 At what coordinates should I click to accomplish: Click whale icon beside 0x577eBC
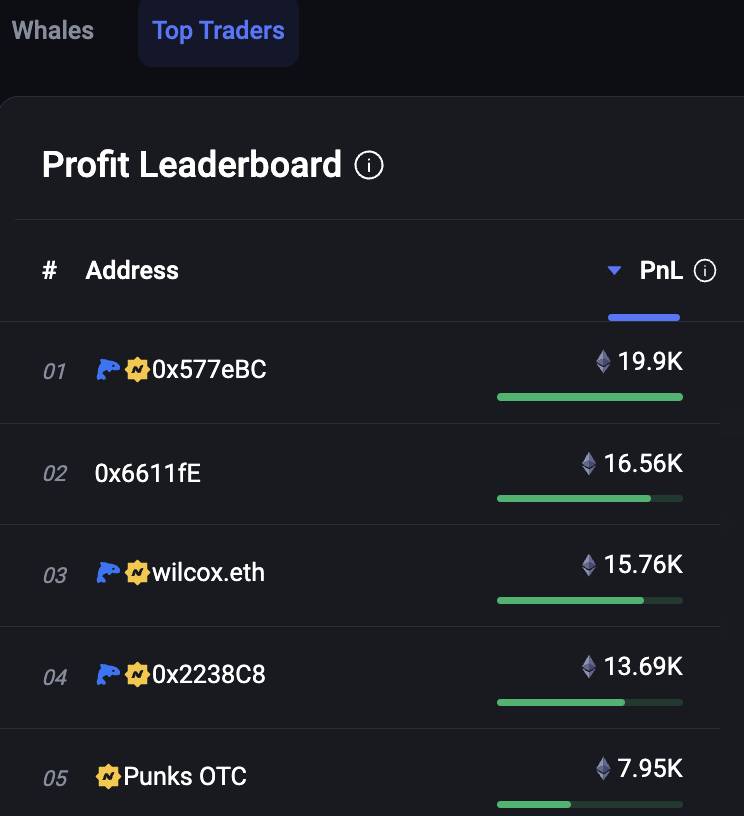pyautogui.click(x=108, y=369)
